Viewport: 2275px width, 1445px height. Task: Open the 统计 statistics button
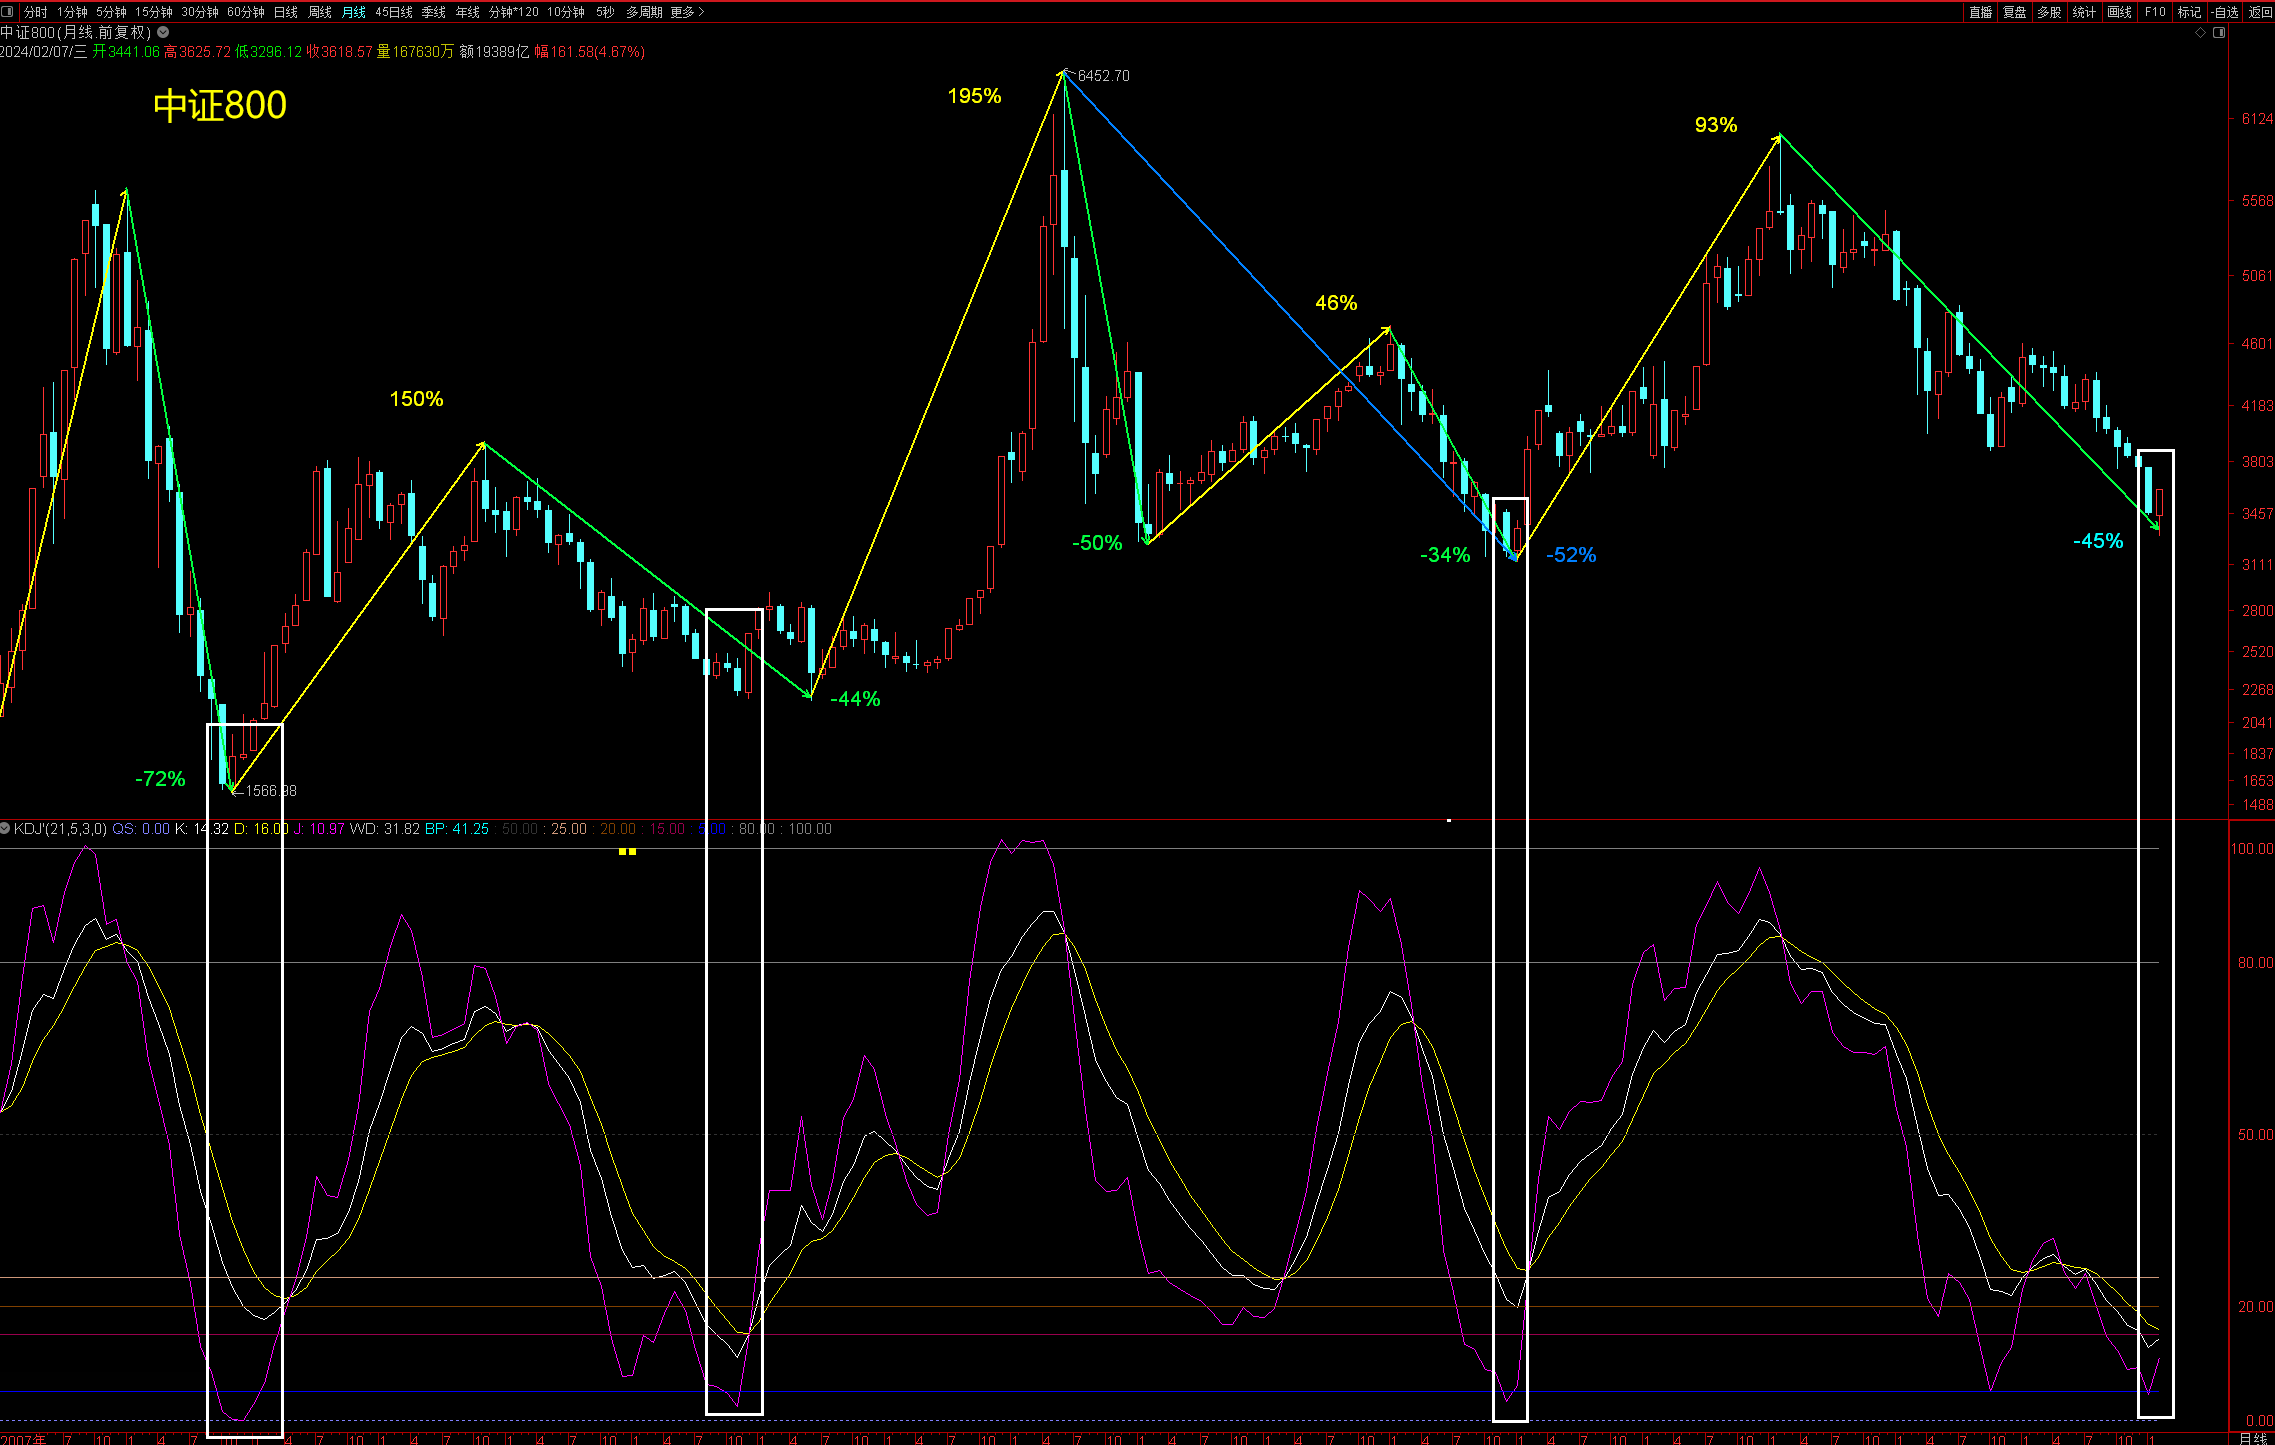click(2084, 12)
